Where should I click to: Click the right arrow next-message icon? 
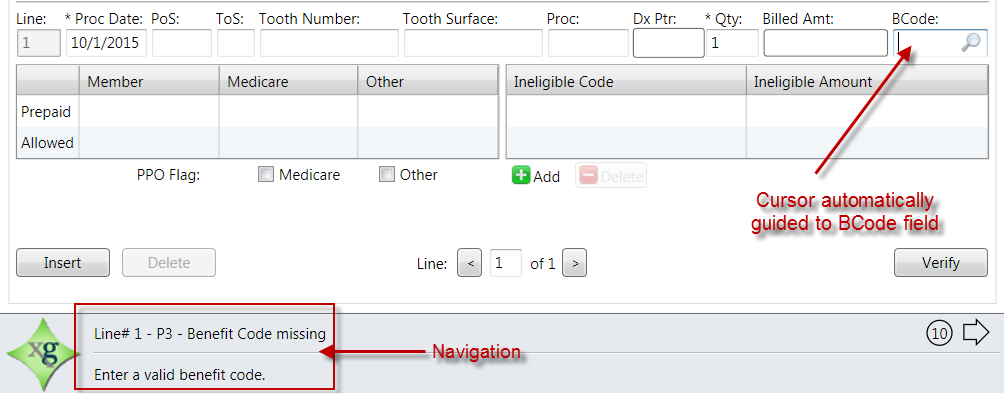976,333
